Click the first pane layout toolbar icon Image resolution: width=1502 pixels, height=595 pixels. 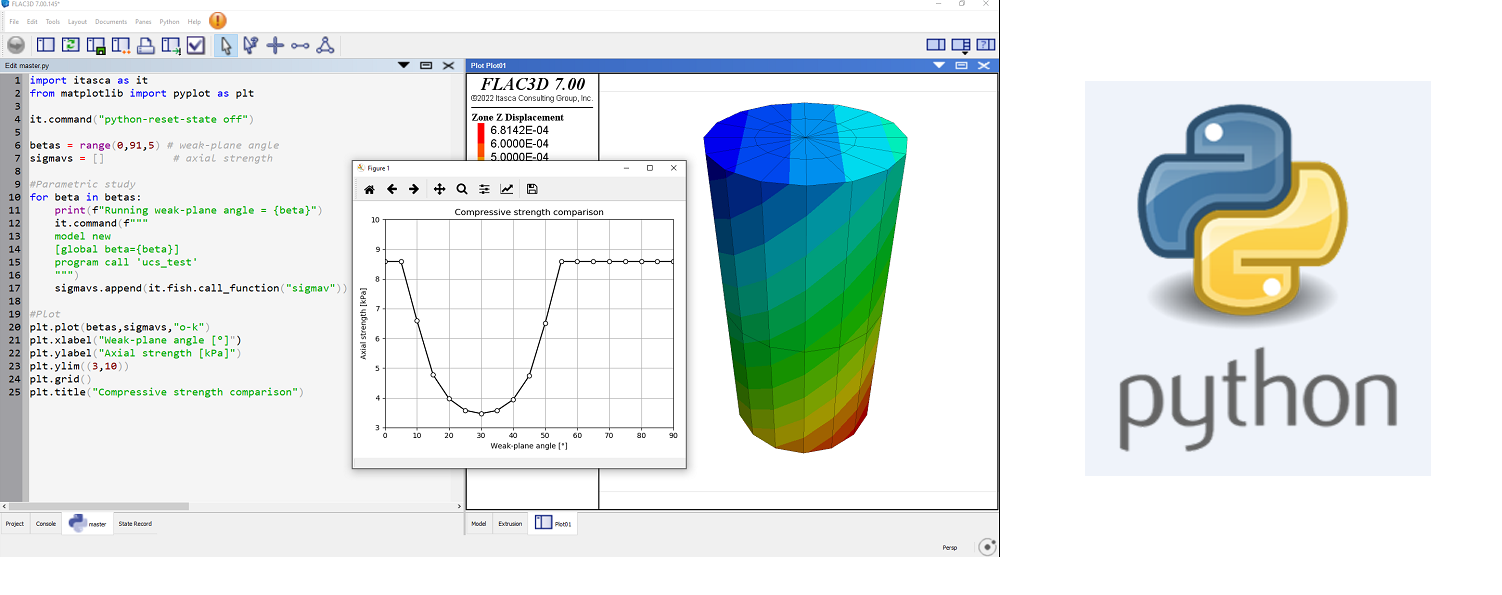click(x=46, y=45)
